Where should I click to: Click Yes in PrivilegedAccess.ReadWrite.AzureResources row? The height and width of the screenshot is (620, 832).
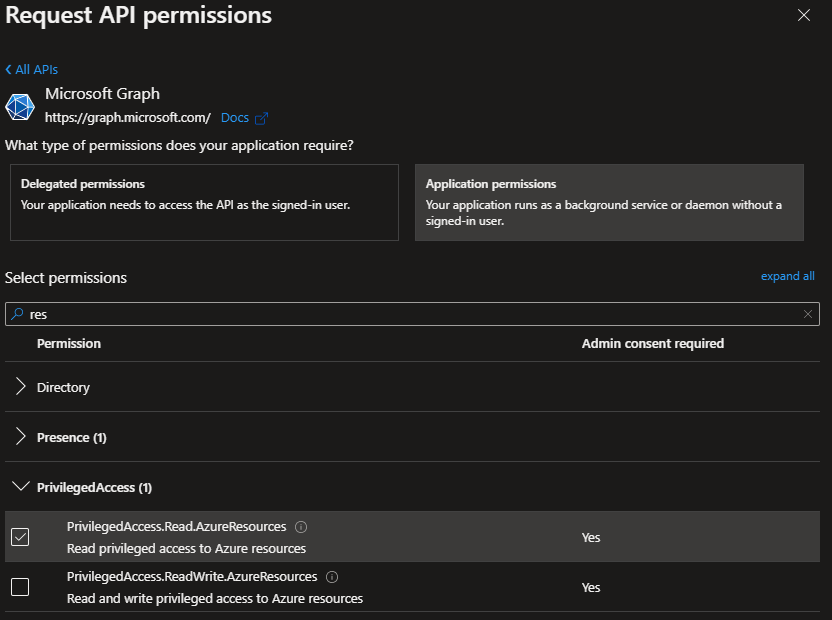[591, 587]
